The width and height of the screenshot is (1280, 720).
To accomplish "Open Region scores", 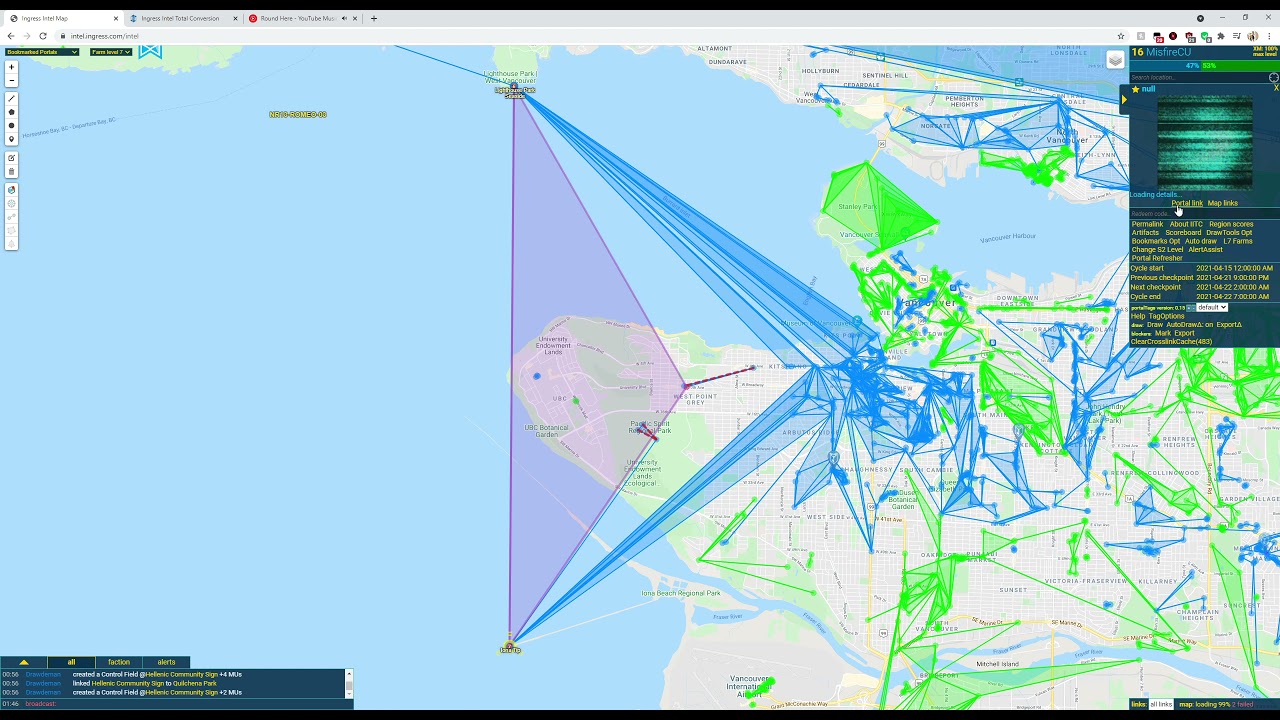I will click(1231, 224).
